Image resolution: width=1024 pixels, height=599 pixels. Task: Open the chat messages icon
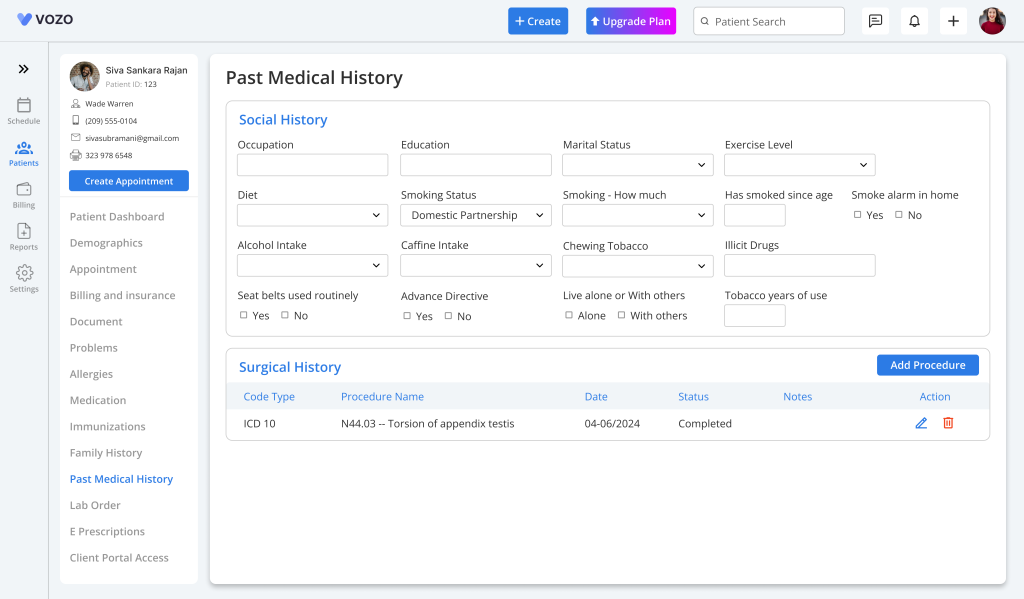[x=875, y=21]
